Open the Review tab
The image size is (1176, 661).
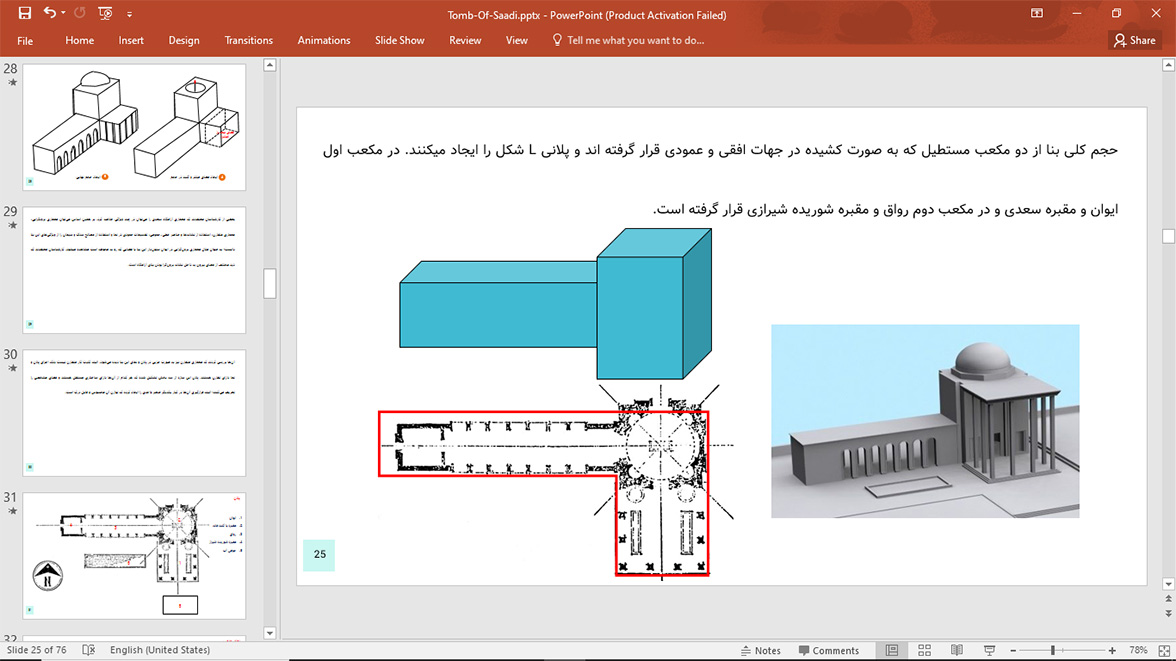click(x=465, y=41)
